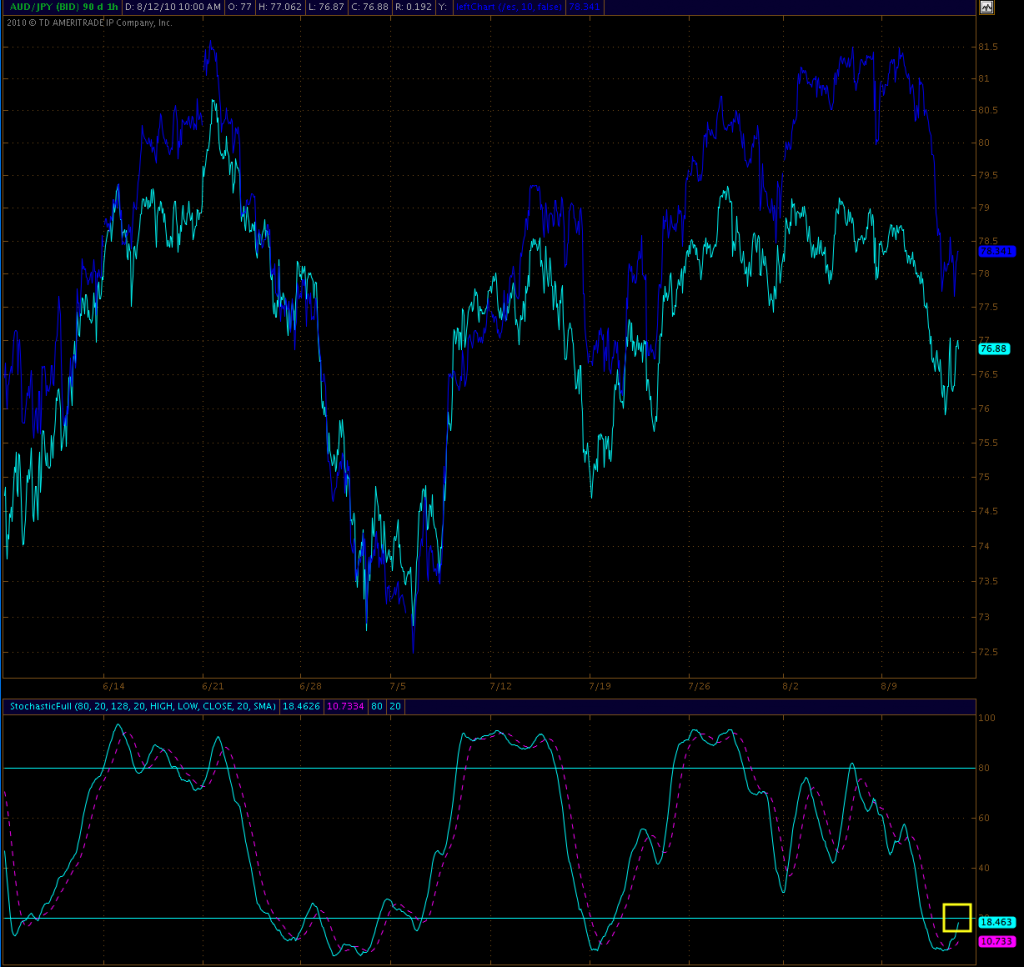Viewport: 1024px width, 967px height.
Task: Click the 20 oversold level value in header
Action: (395, 706)
